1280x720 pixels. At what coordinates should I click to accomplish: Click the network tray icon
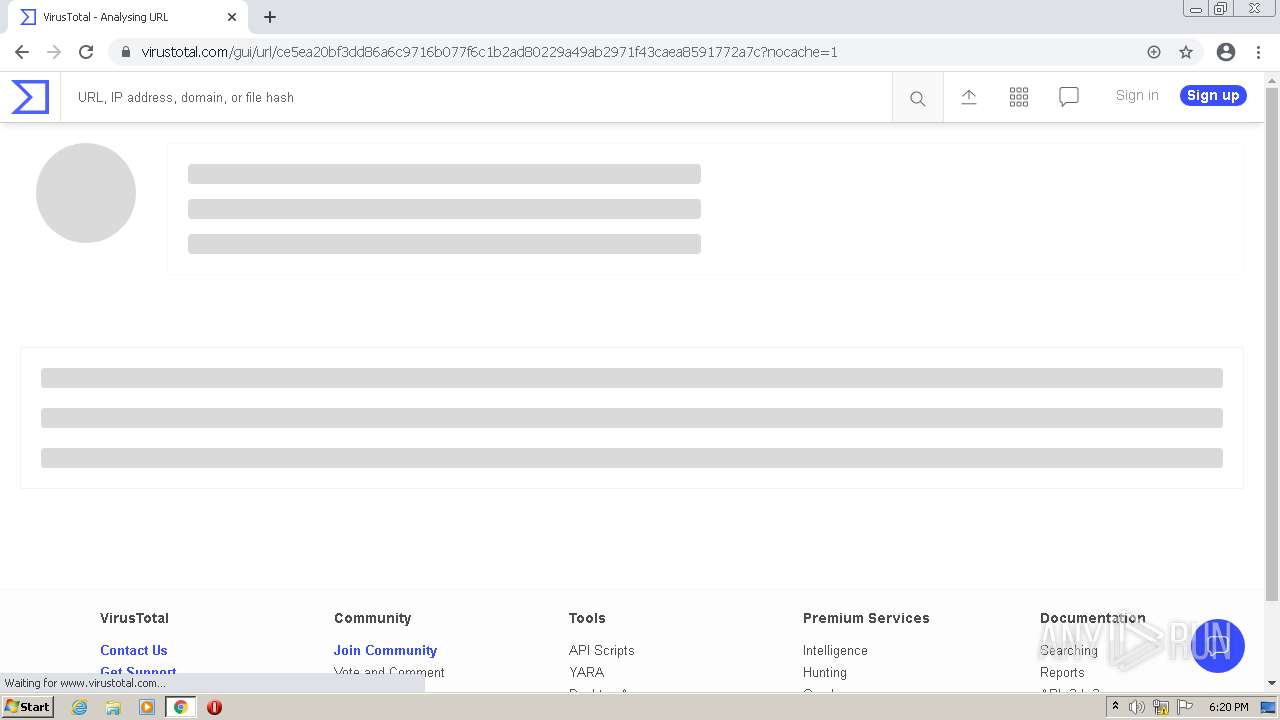[x=1161, y=707]
